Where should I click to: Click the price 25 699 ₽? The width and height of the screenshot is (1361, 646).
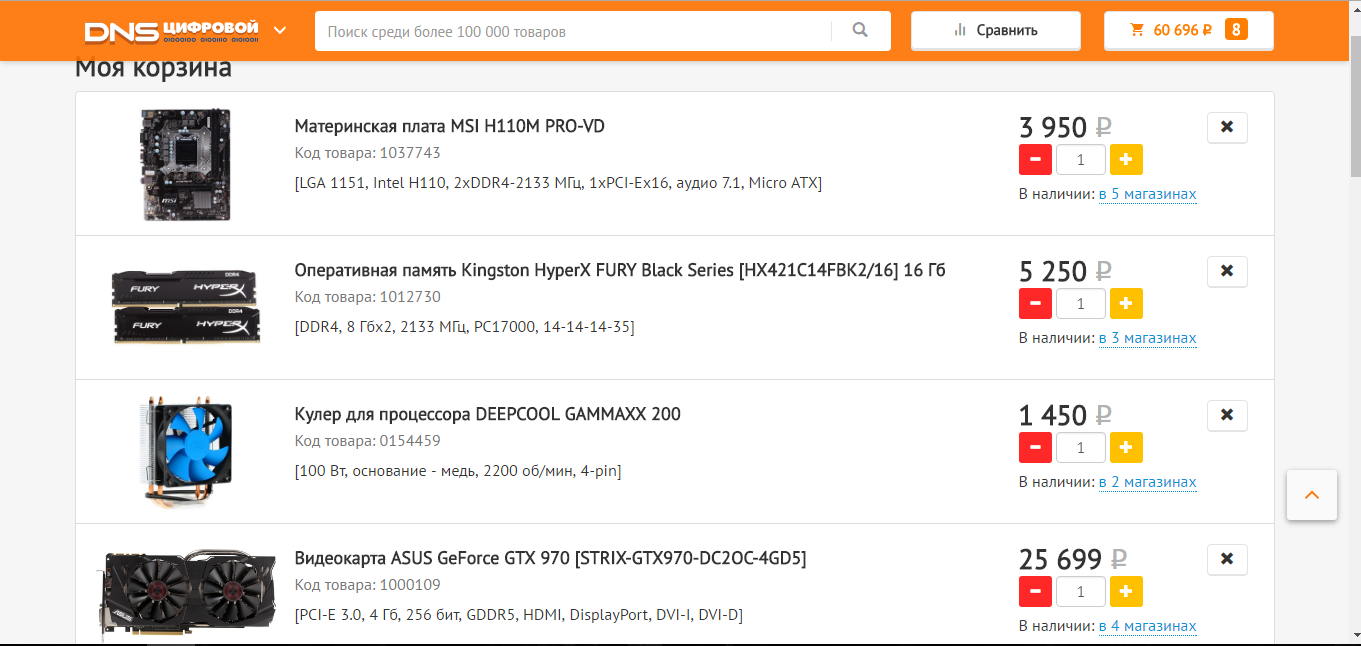tap(1073, 560)
